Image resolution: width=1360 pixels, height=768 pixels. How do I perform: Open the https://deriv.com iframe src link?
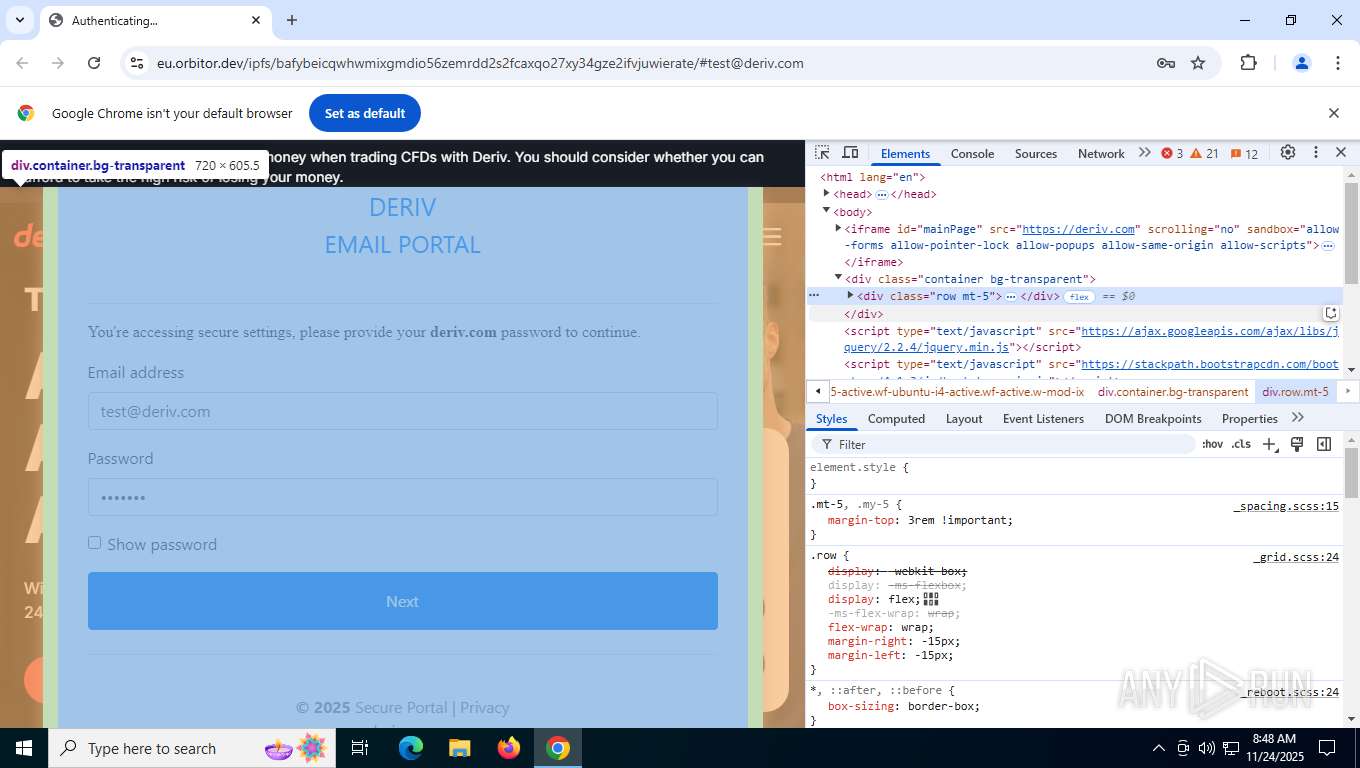pyautogui.click(x=1078, y=229)
